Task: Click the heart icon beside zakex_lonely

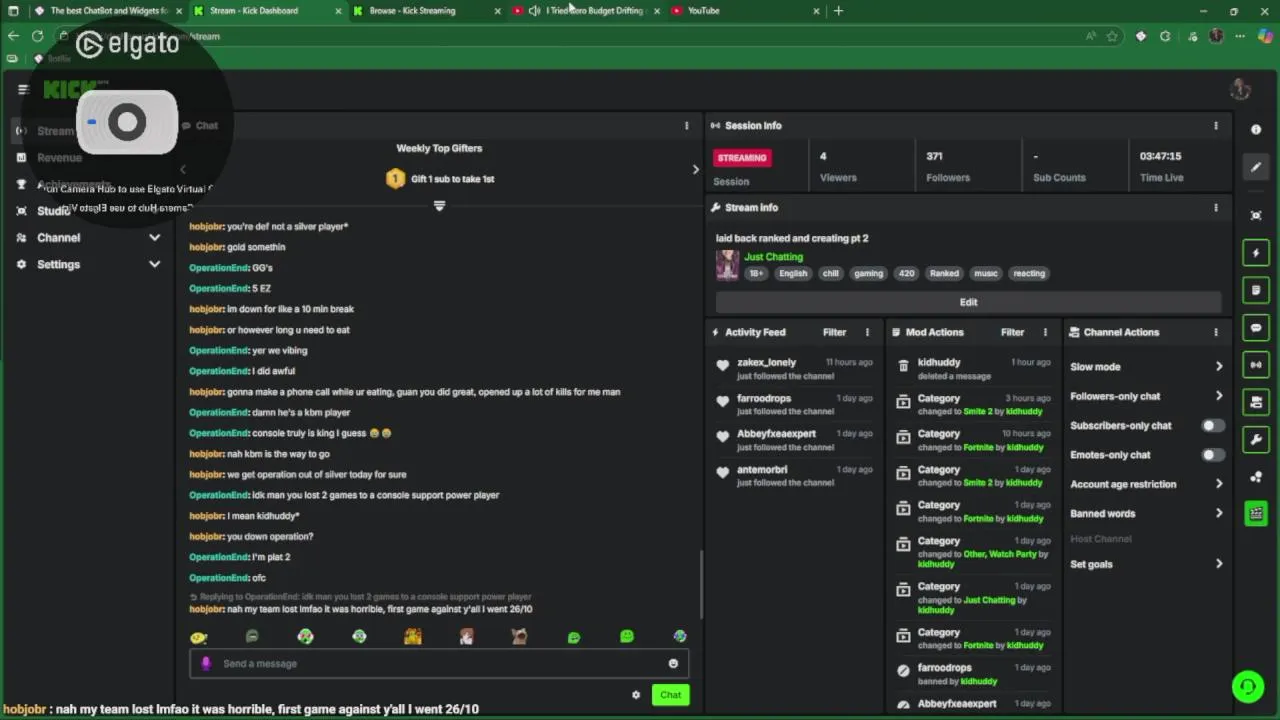Action: (x=722, y=368)
